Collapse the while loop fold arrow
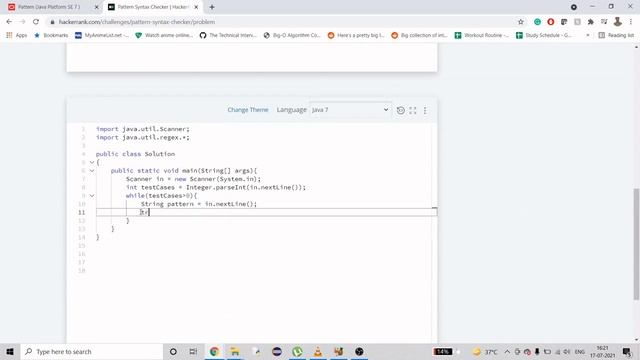Image resolution: width=640 pixels, height=360 pixels. pos(92,196)
